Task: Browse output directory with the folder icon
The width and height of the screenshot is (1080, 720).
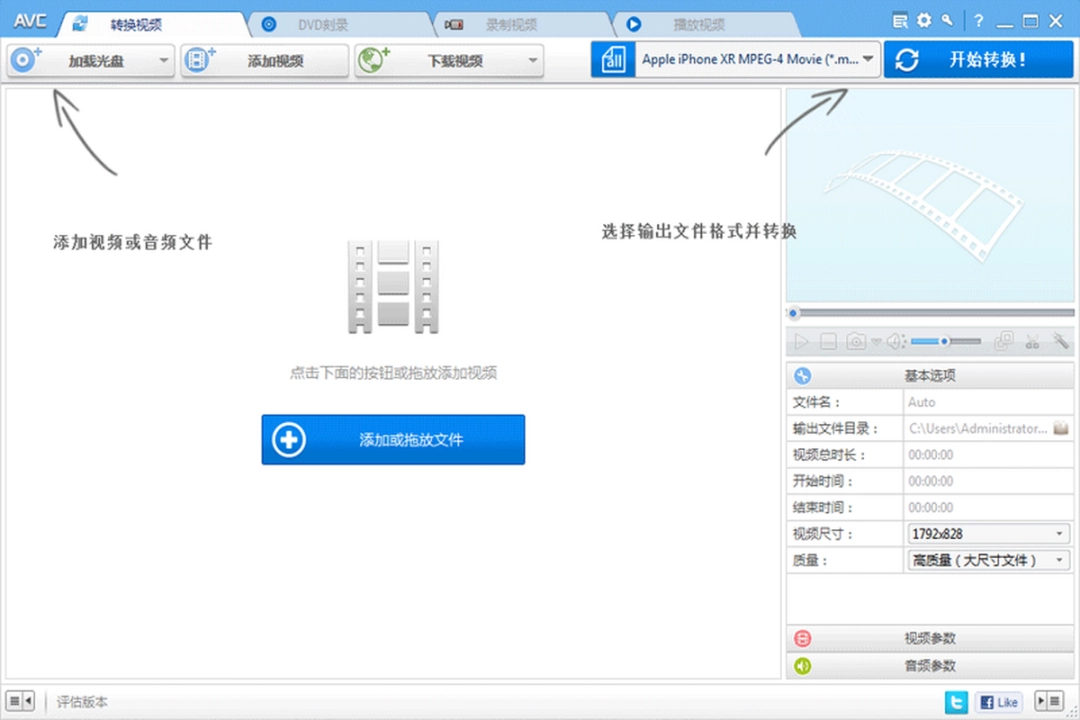Action: 1062,428
